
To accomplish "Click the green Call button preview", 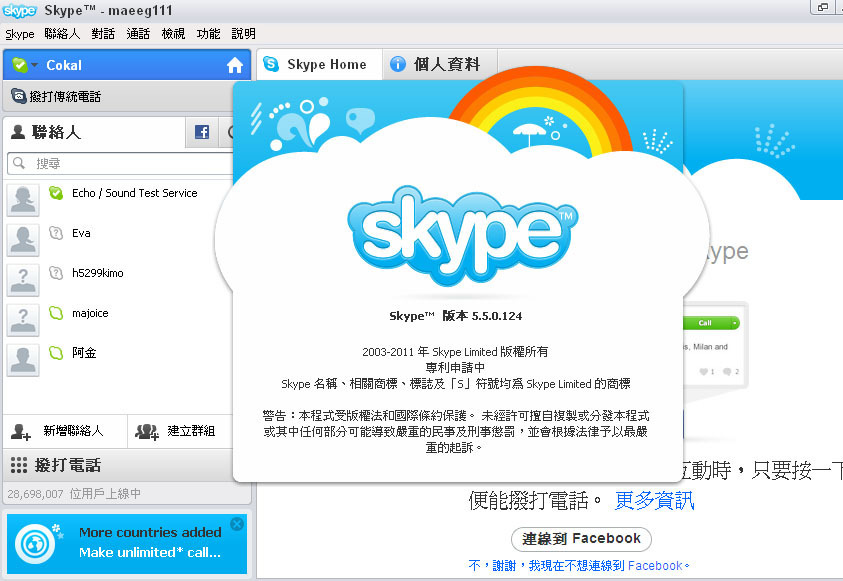I will coord(711,323).
